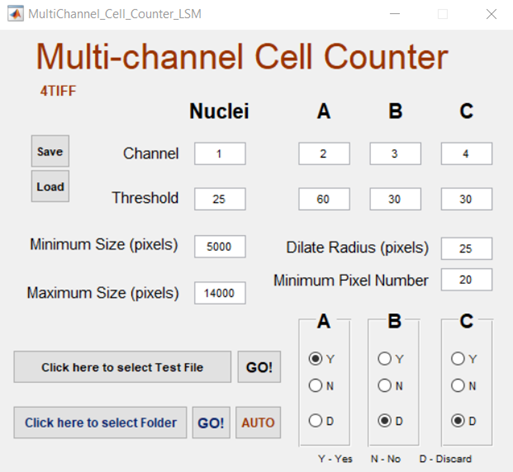Click 'Click here to select Folder' button
Viewport: 513px width, 472px height.
(100, 422)
